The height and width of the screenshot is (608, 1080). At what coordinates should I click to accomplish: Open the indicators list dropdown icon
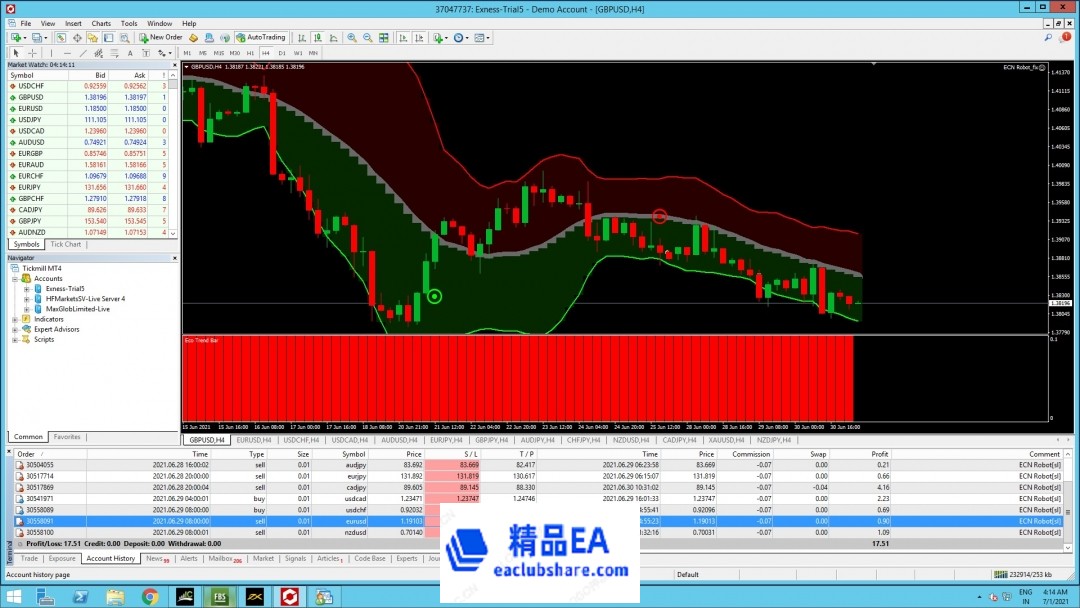point(440,38)
